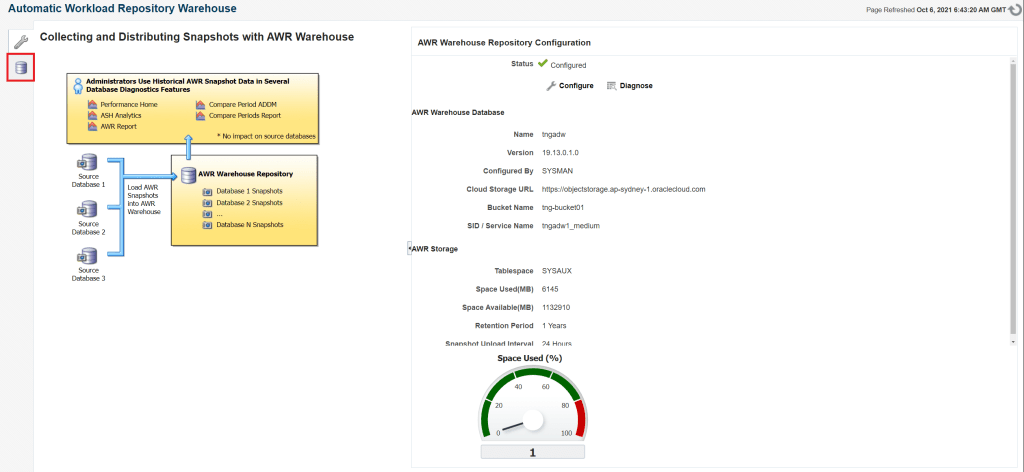Viewport: 1024px width, 472px height.
Task: Click the Performance Home icon in diagram
Action: [93, 104]
